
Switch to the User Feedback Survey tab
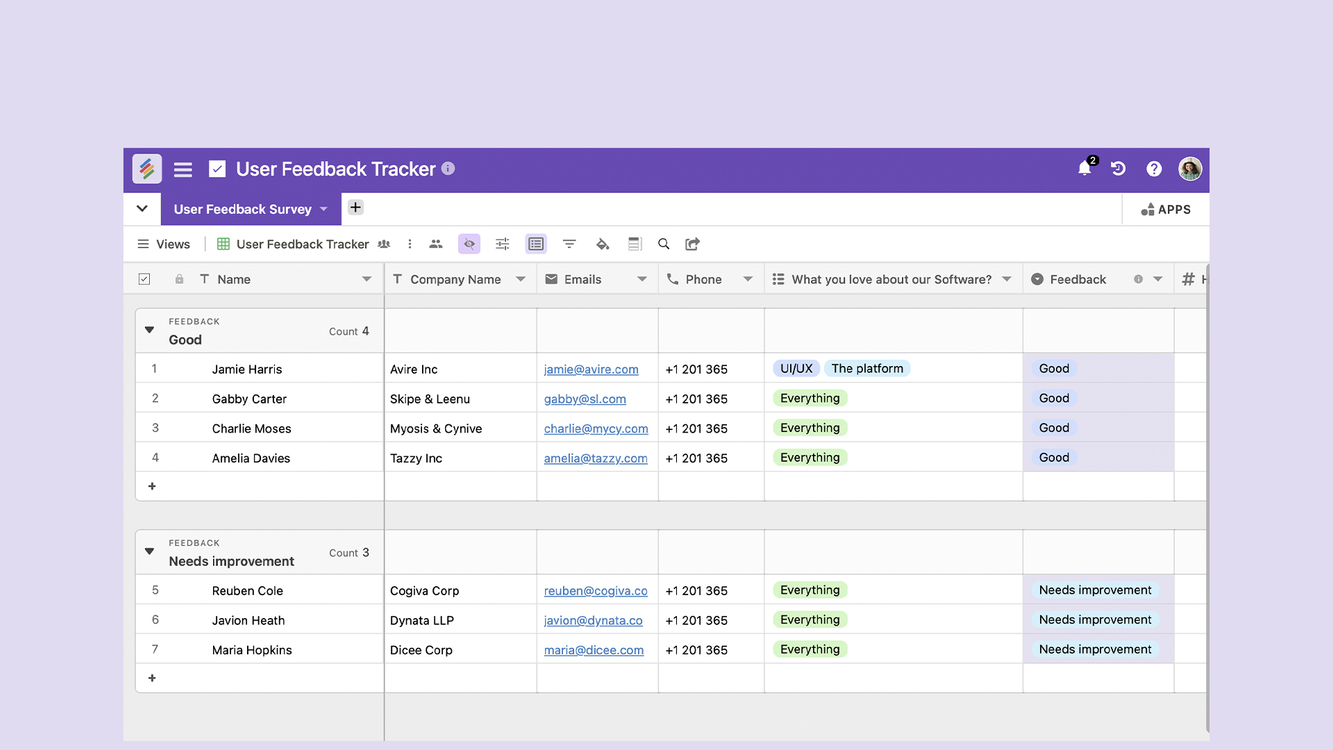pos(243,209)
